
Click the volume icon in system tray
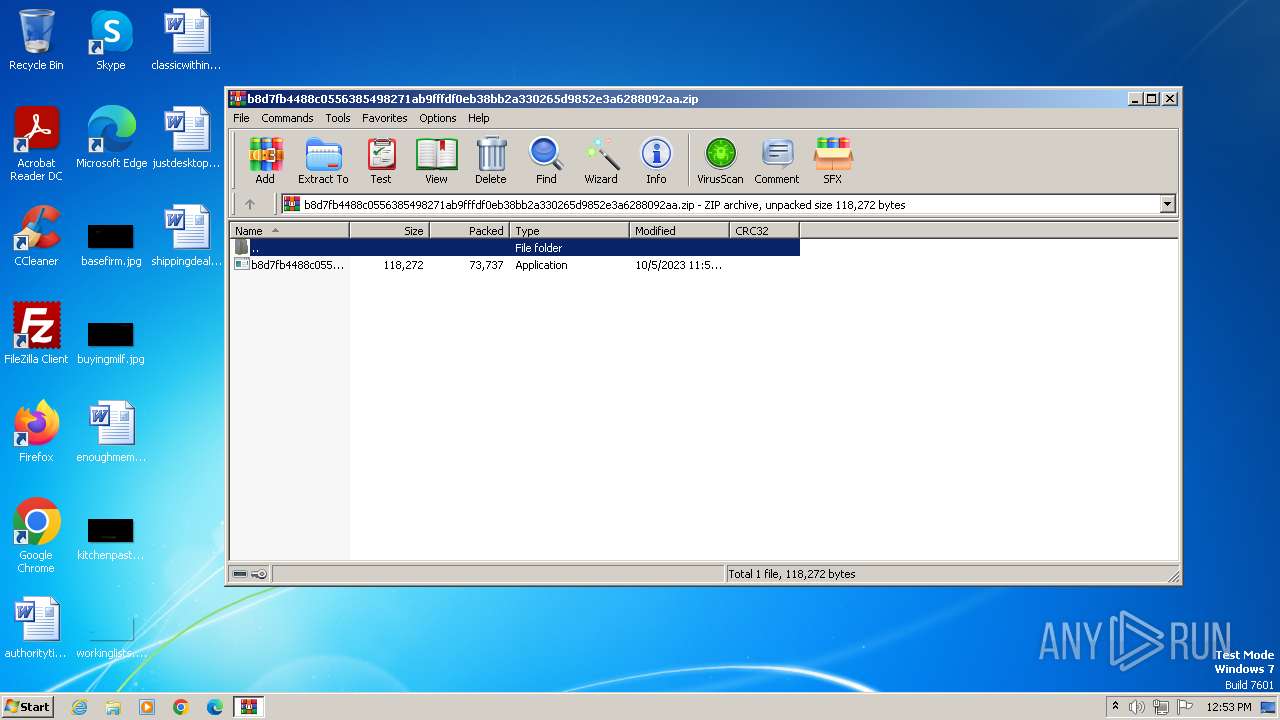1137,707
